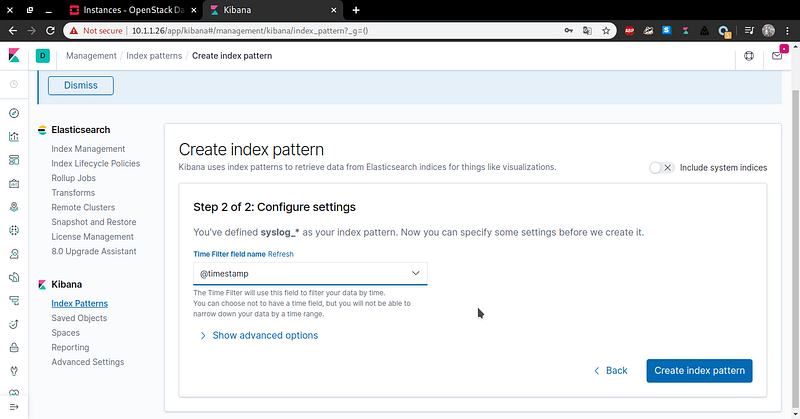This screenshot has width=800, height=419.
Task: Open the space selector D avatar
Action: pyautogui.click(x=42, y=56)
